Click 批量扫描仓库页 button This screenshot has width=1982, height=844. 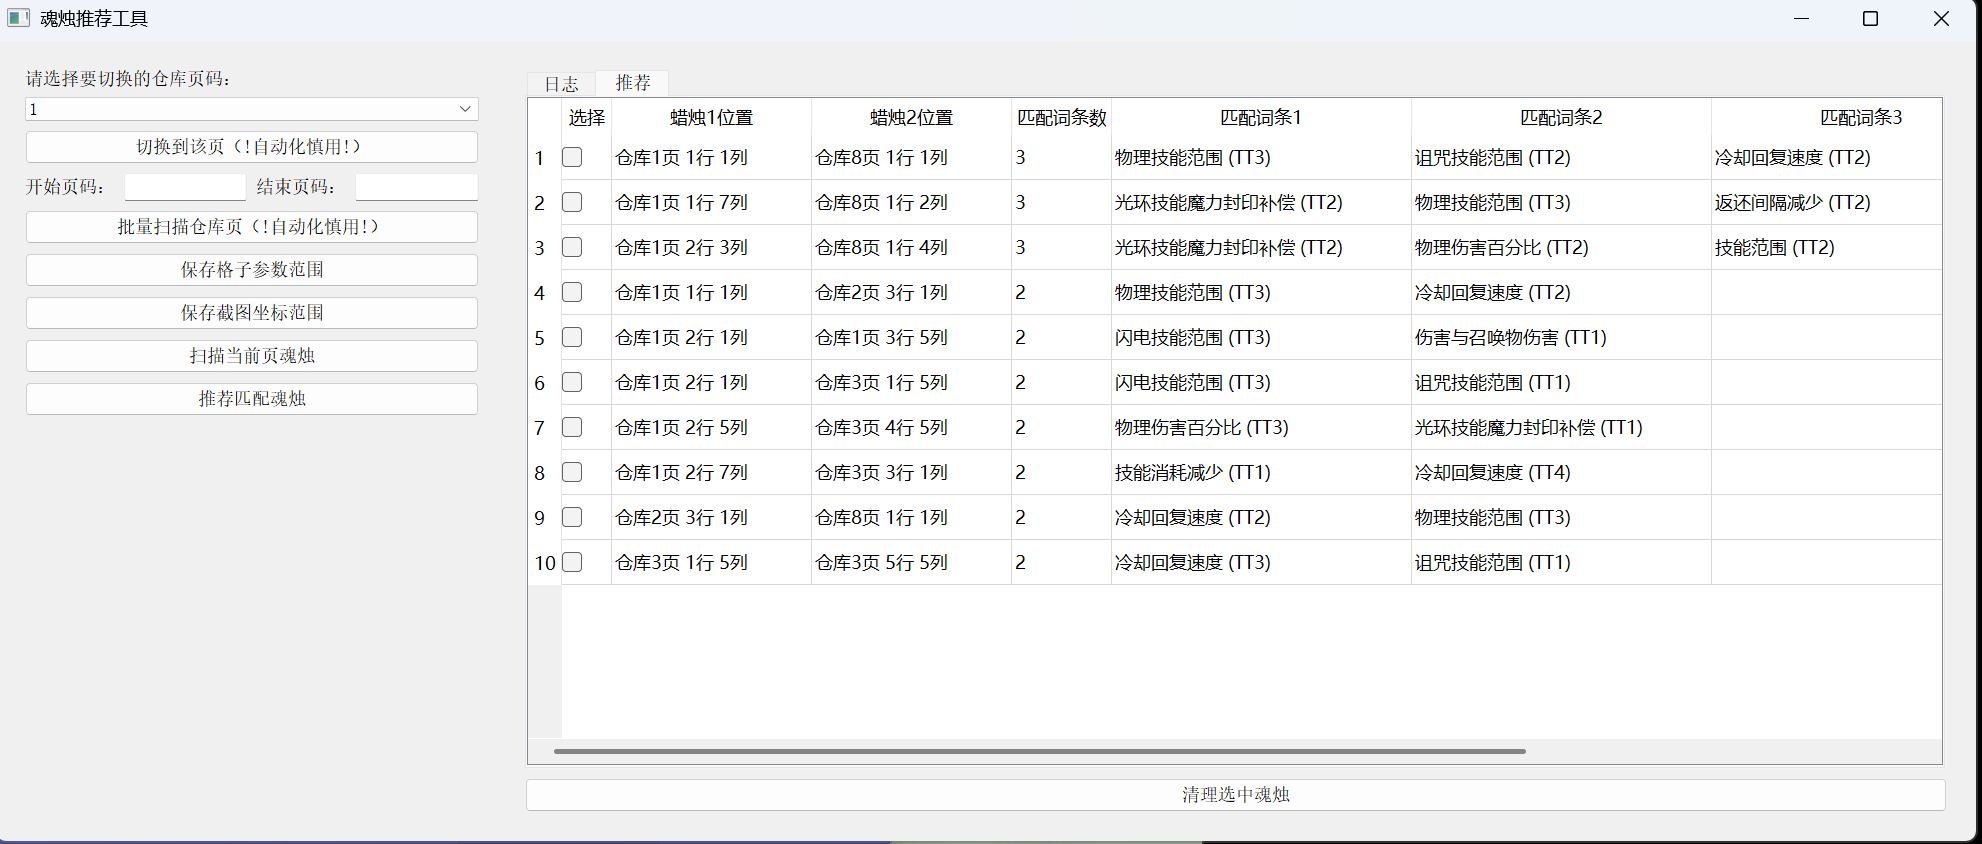(252, 227)
